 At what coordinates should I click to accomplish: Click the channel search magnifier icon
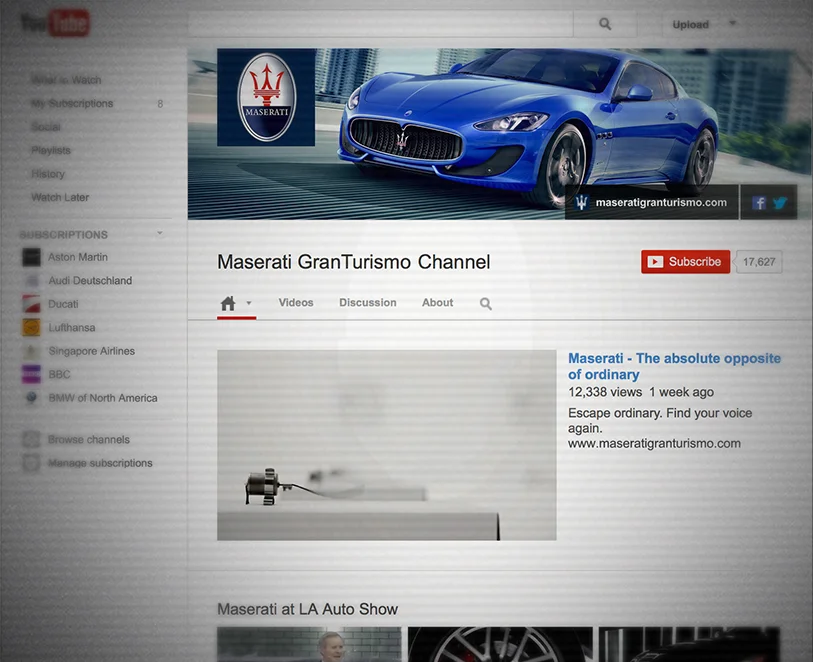point(485,303)
